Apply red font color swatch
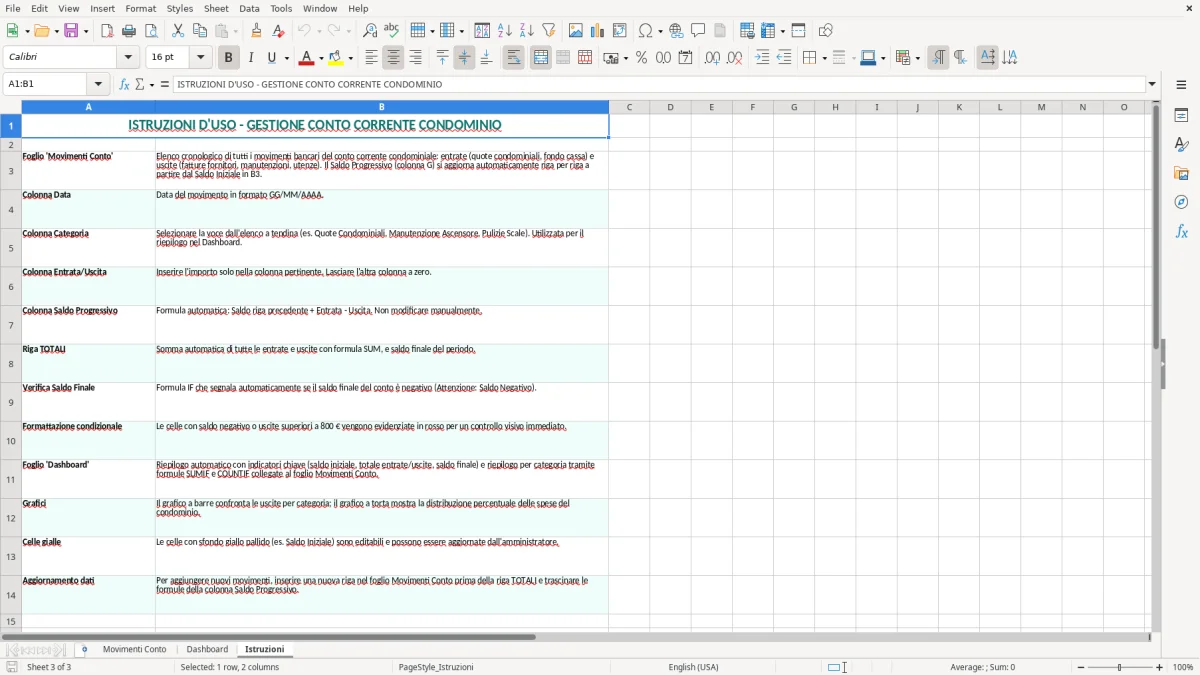Screen dimensions: 1200x675 pyautogui.click(x=307, y=58)
